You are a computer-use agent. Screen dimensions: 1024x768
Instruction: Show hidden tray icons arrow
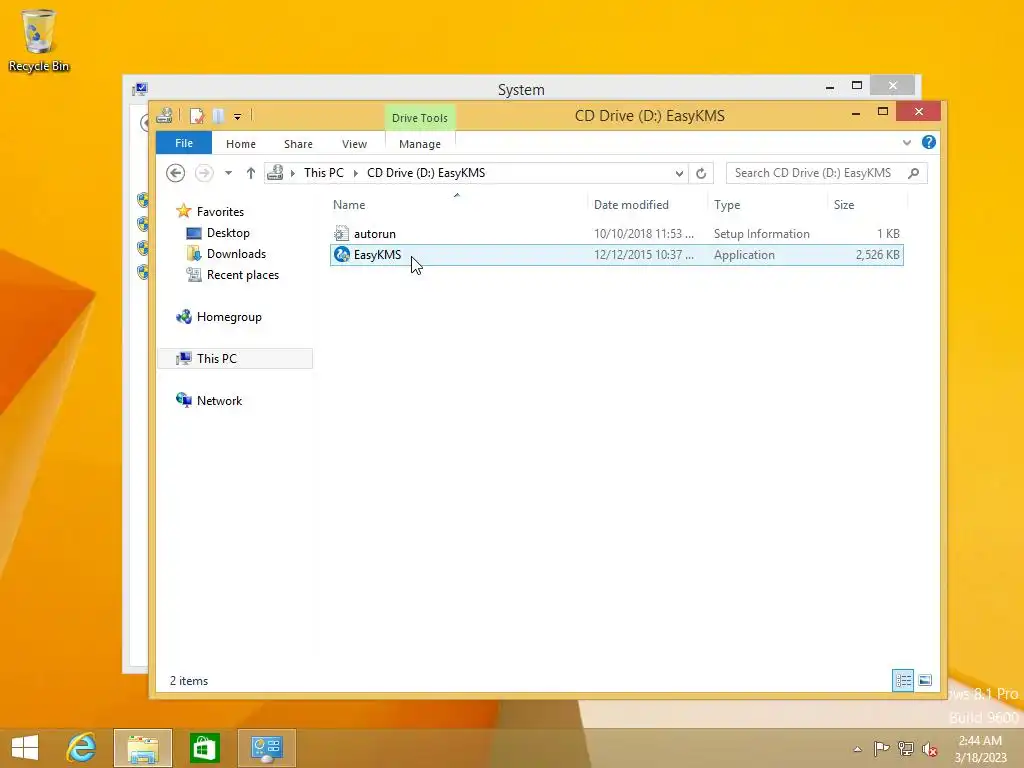[x=857, y=749]
